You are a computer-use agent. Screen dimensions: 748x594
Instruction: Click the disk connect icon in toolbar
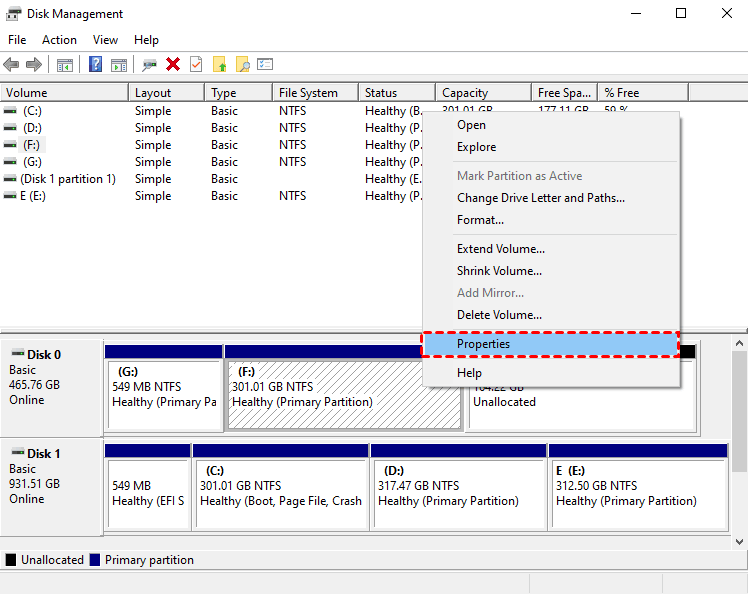(x=150, y=65)
